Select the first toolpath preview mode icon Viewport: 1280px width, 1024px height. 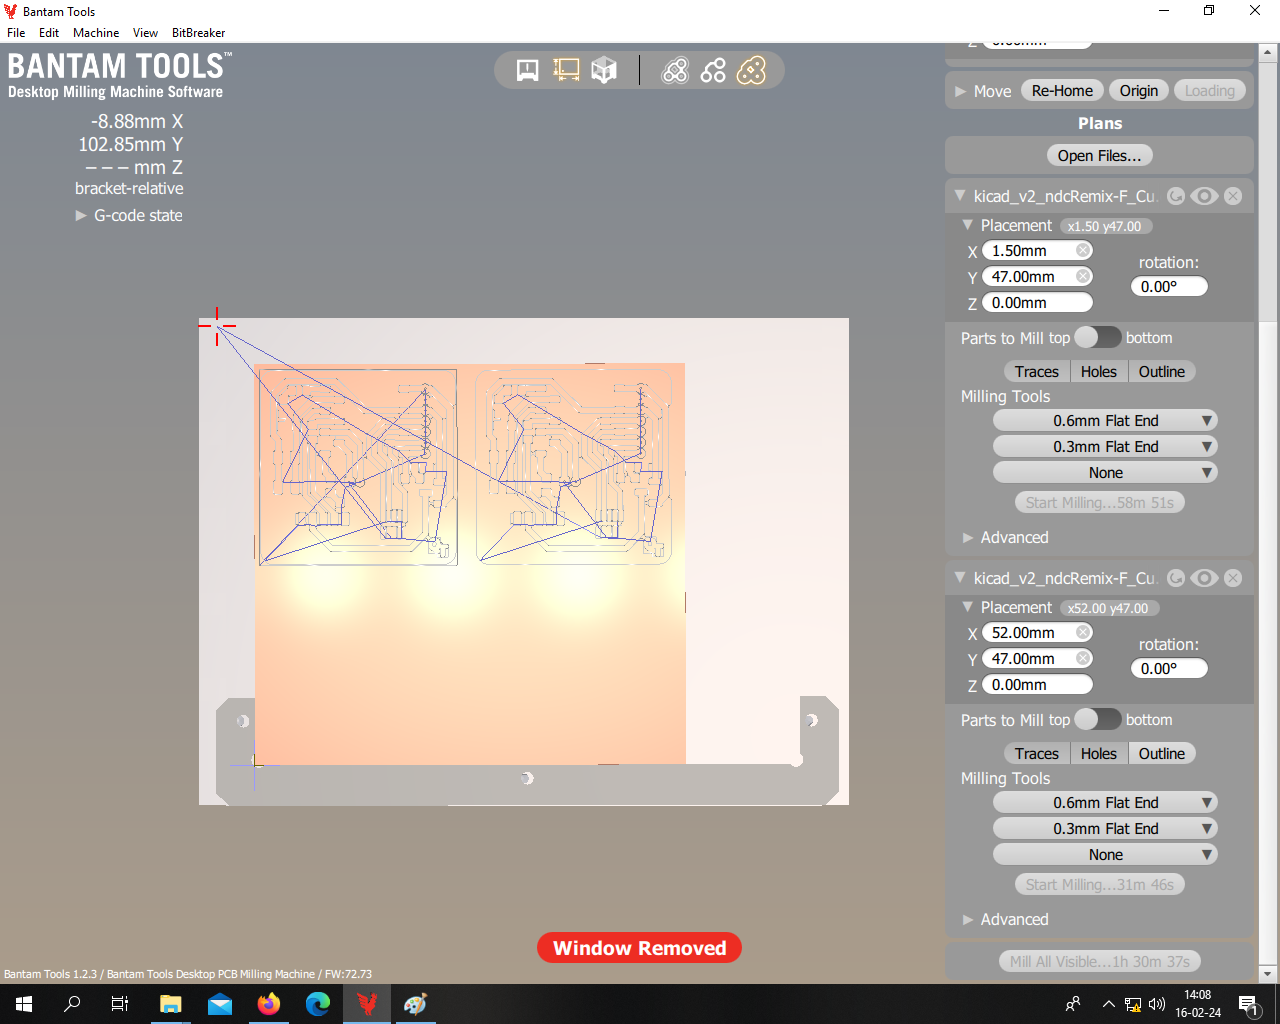[675, 70]
